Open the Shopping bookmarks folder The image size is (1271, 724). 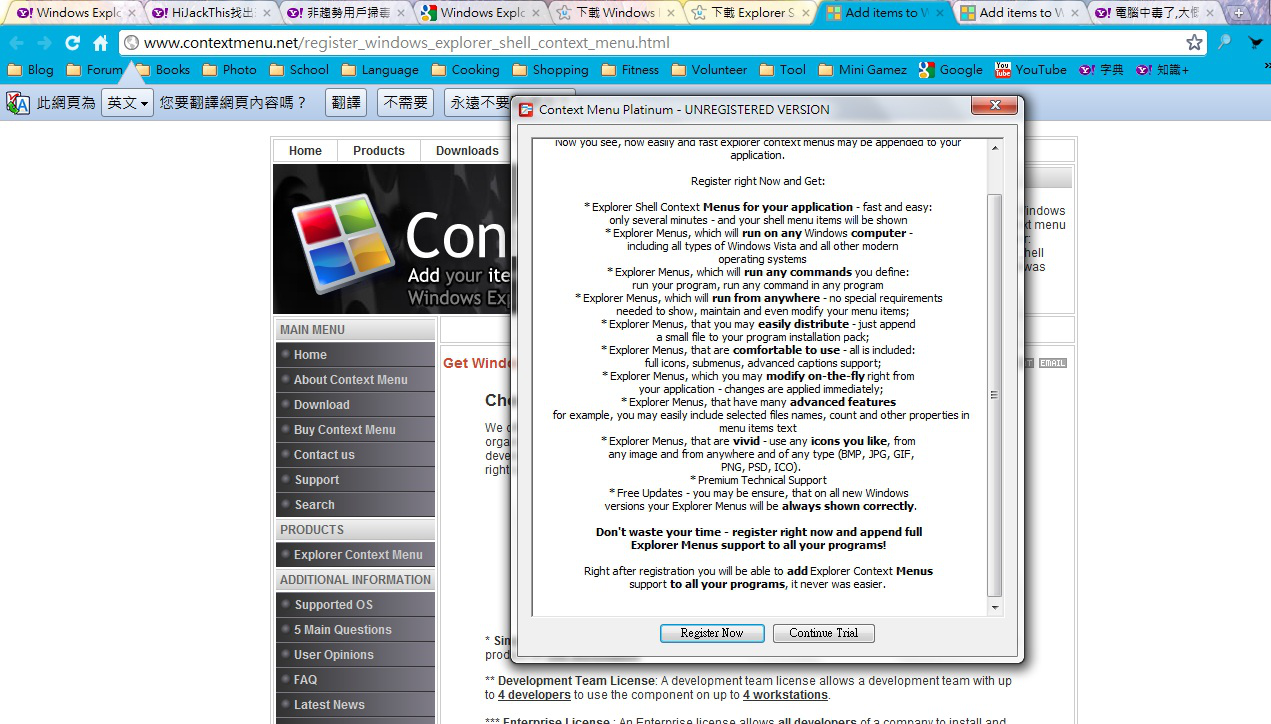[550, 70]
